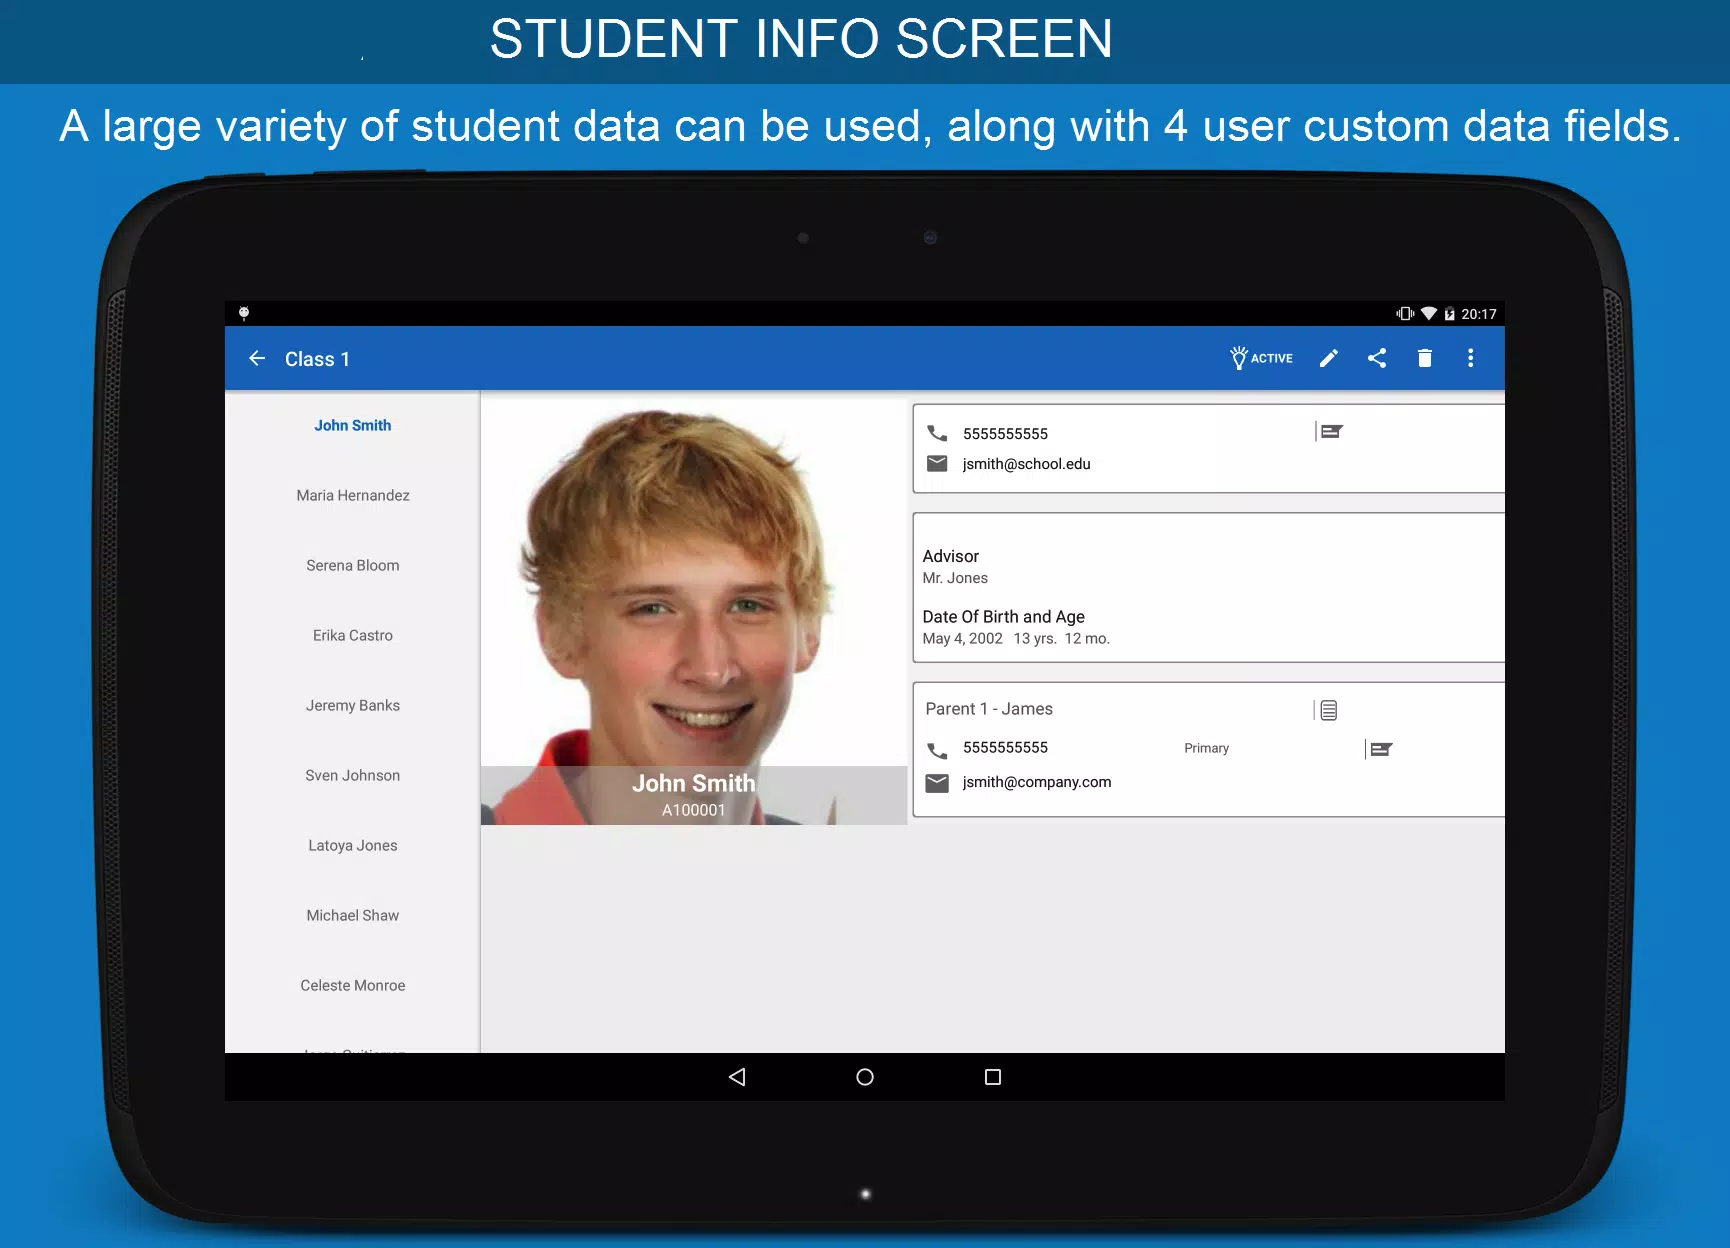1730x1248 pixels.
Task: Tap the Advisor Mr. Jones field
Action: coord(955,566)
